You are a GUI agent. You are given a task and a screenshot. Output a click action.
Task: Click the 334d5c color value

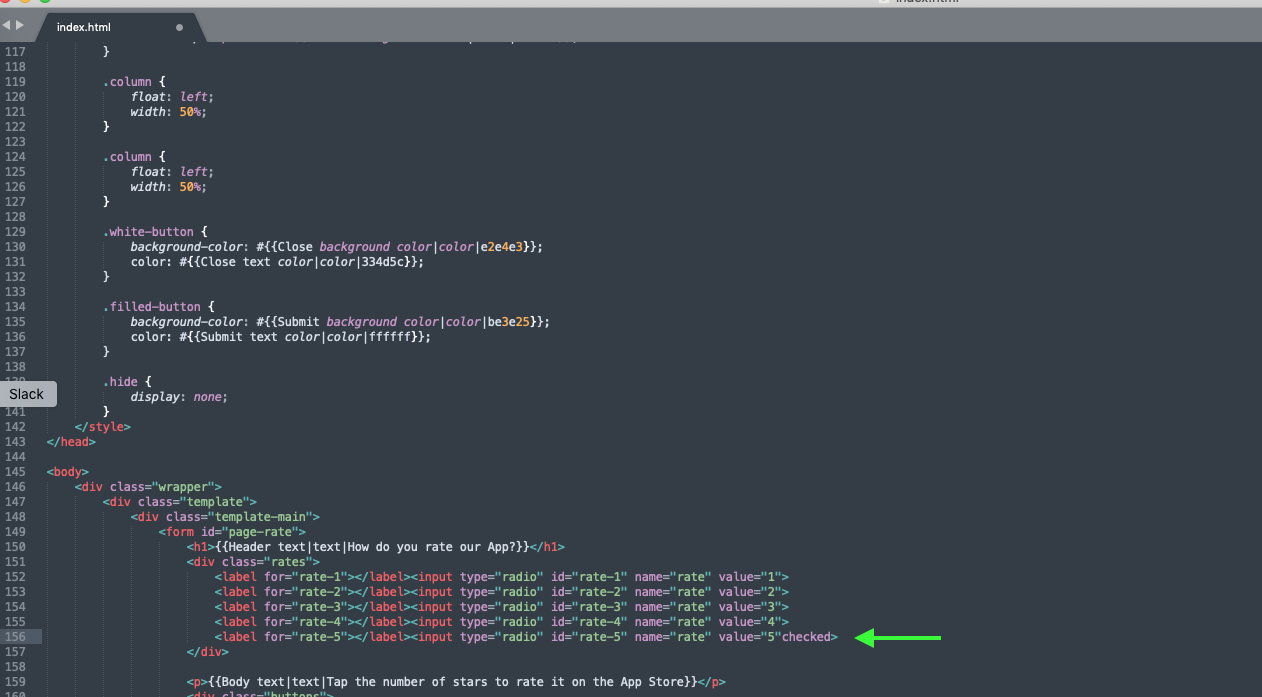pos(383,262)
